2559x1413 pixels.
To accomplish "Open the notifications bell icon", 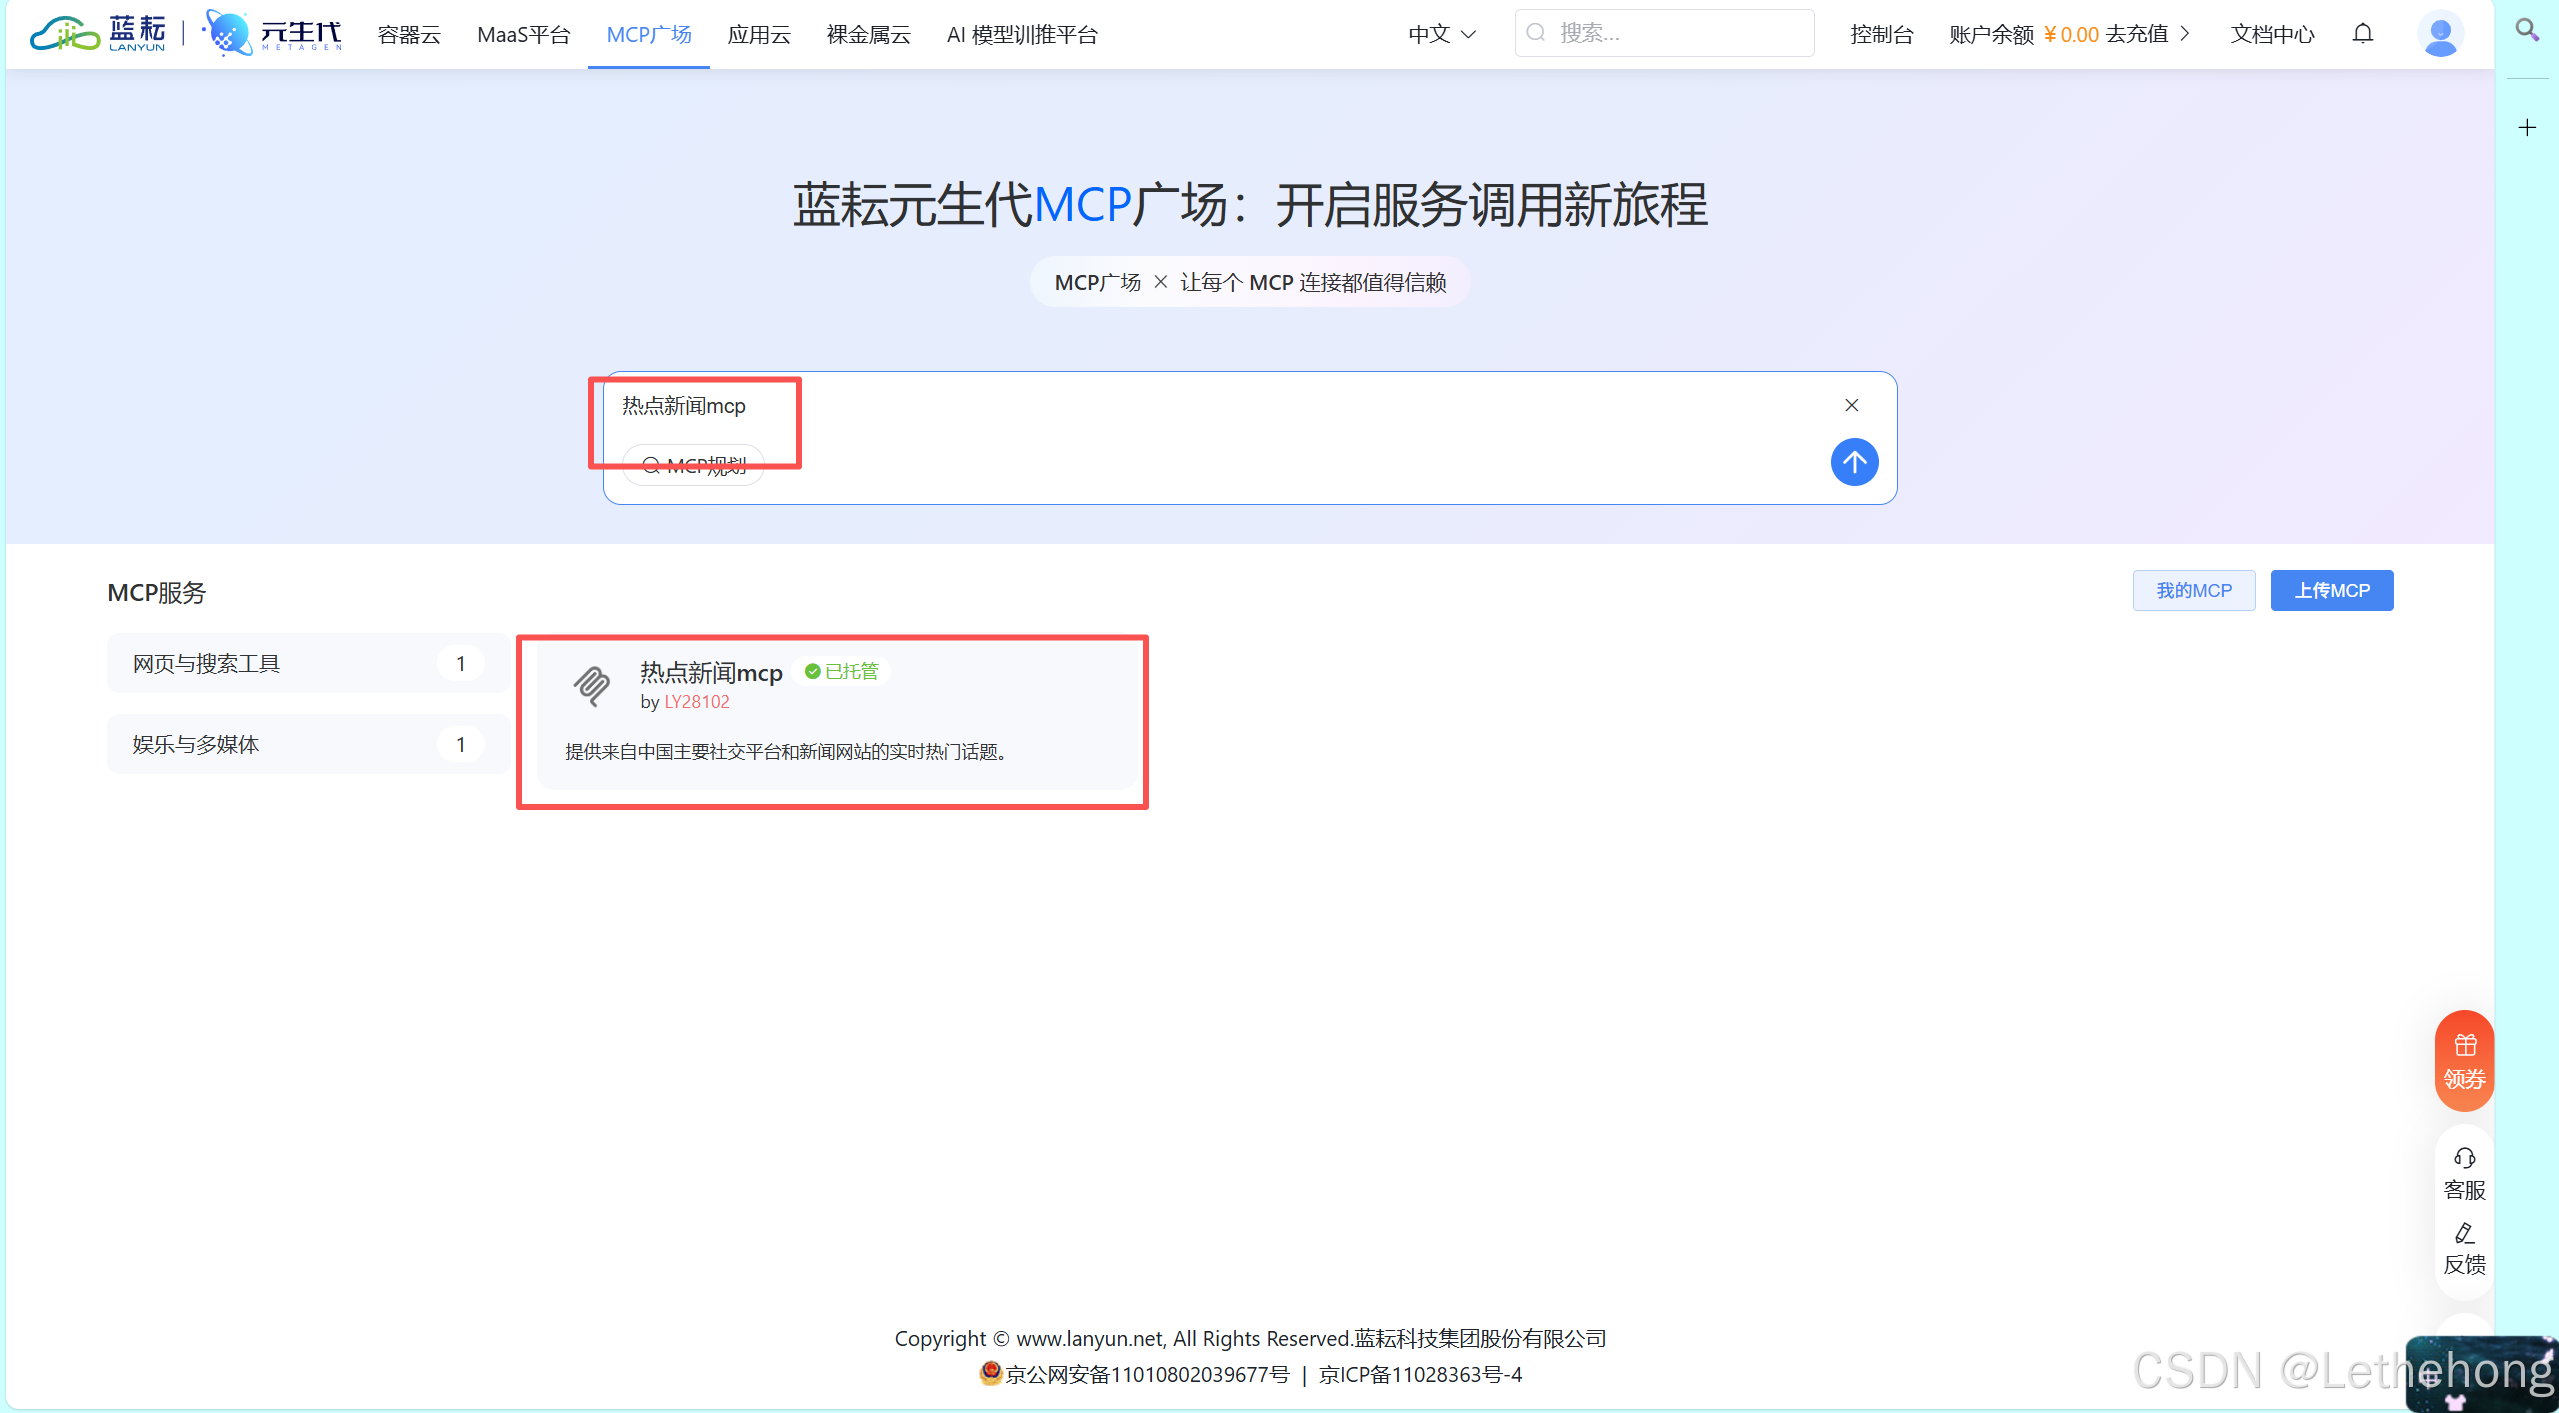I will pos(2363,33).
